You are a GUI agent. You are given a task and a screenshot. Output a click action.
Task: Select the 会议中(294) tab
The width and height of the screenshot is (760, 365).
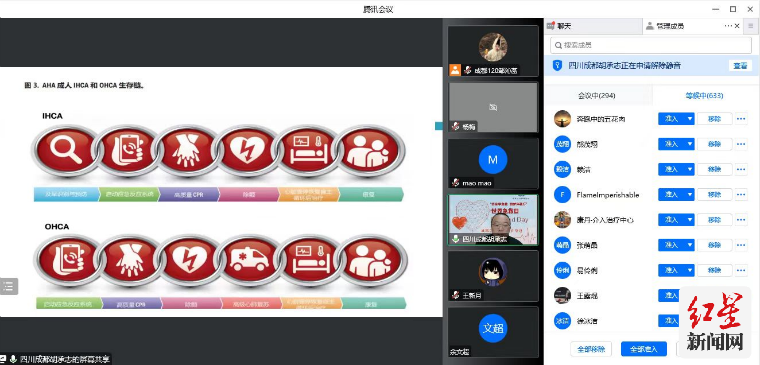click(597, 95)
